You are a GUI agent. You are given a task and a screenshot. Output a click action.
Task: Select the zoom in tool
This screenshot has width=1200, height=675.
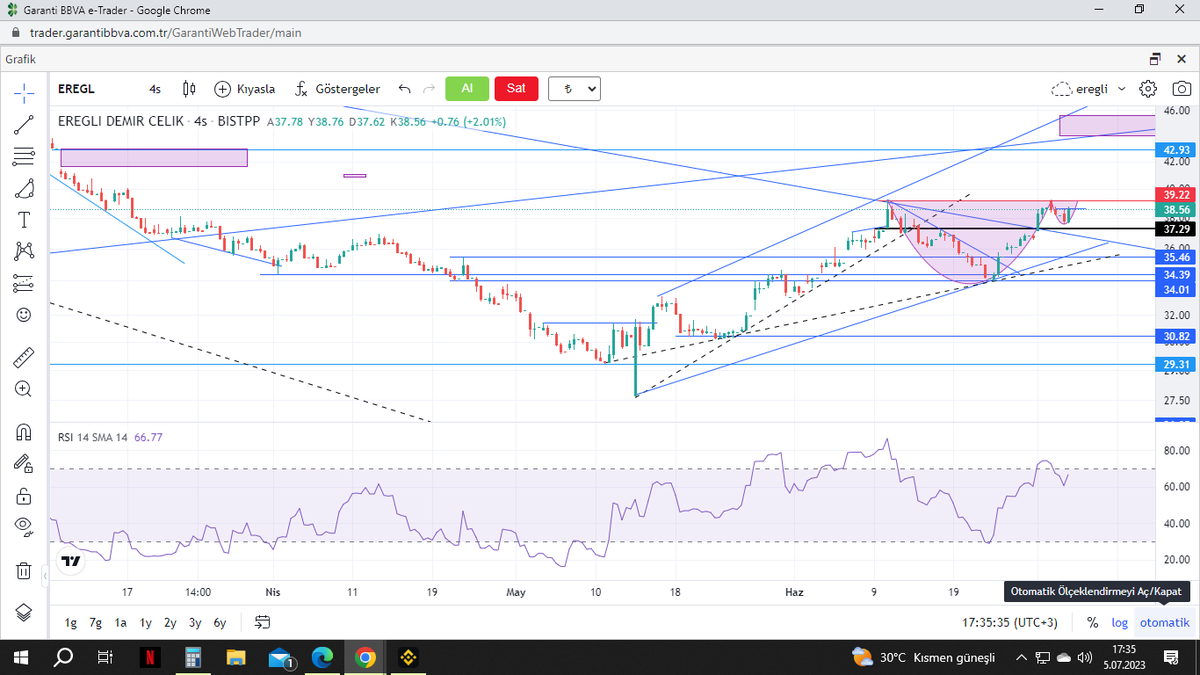pos(24,389)
